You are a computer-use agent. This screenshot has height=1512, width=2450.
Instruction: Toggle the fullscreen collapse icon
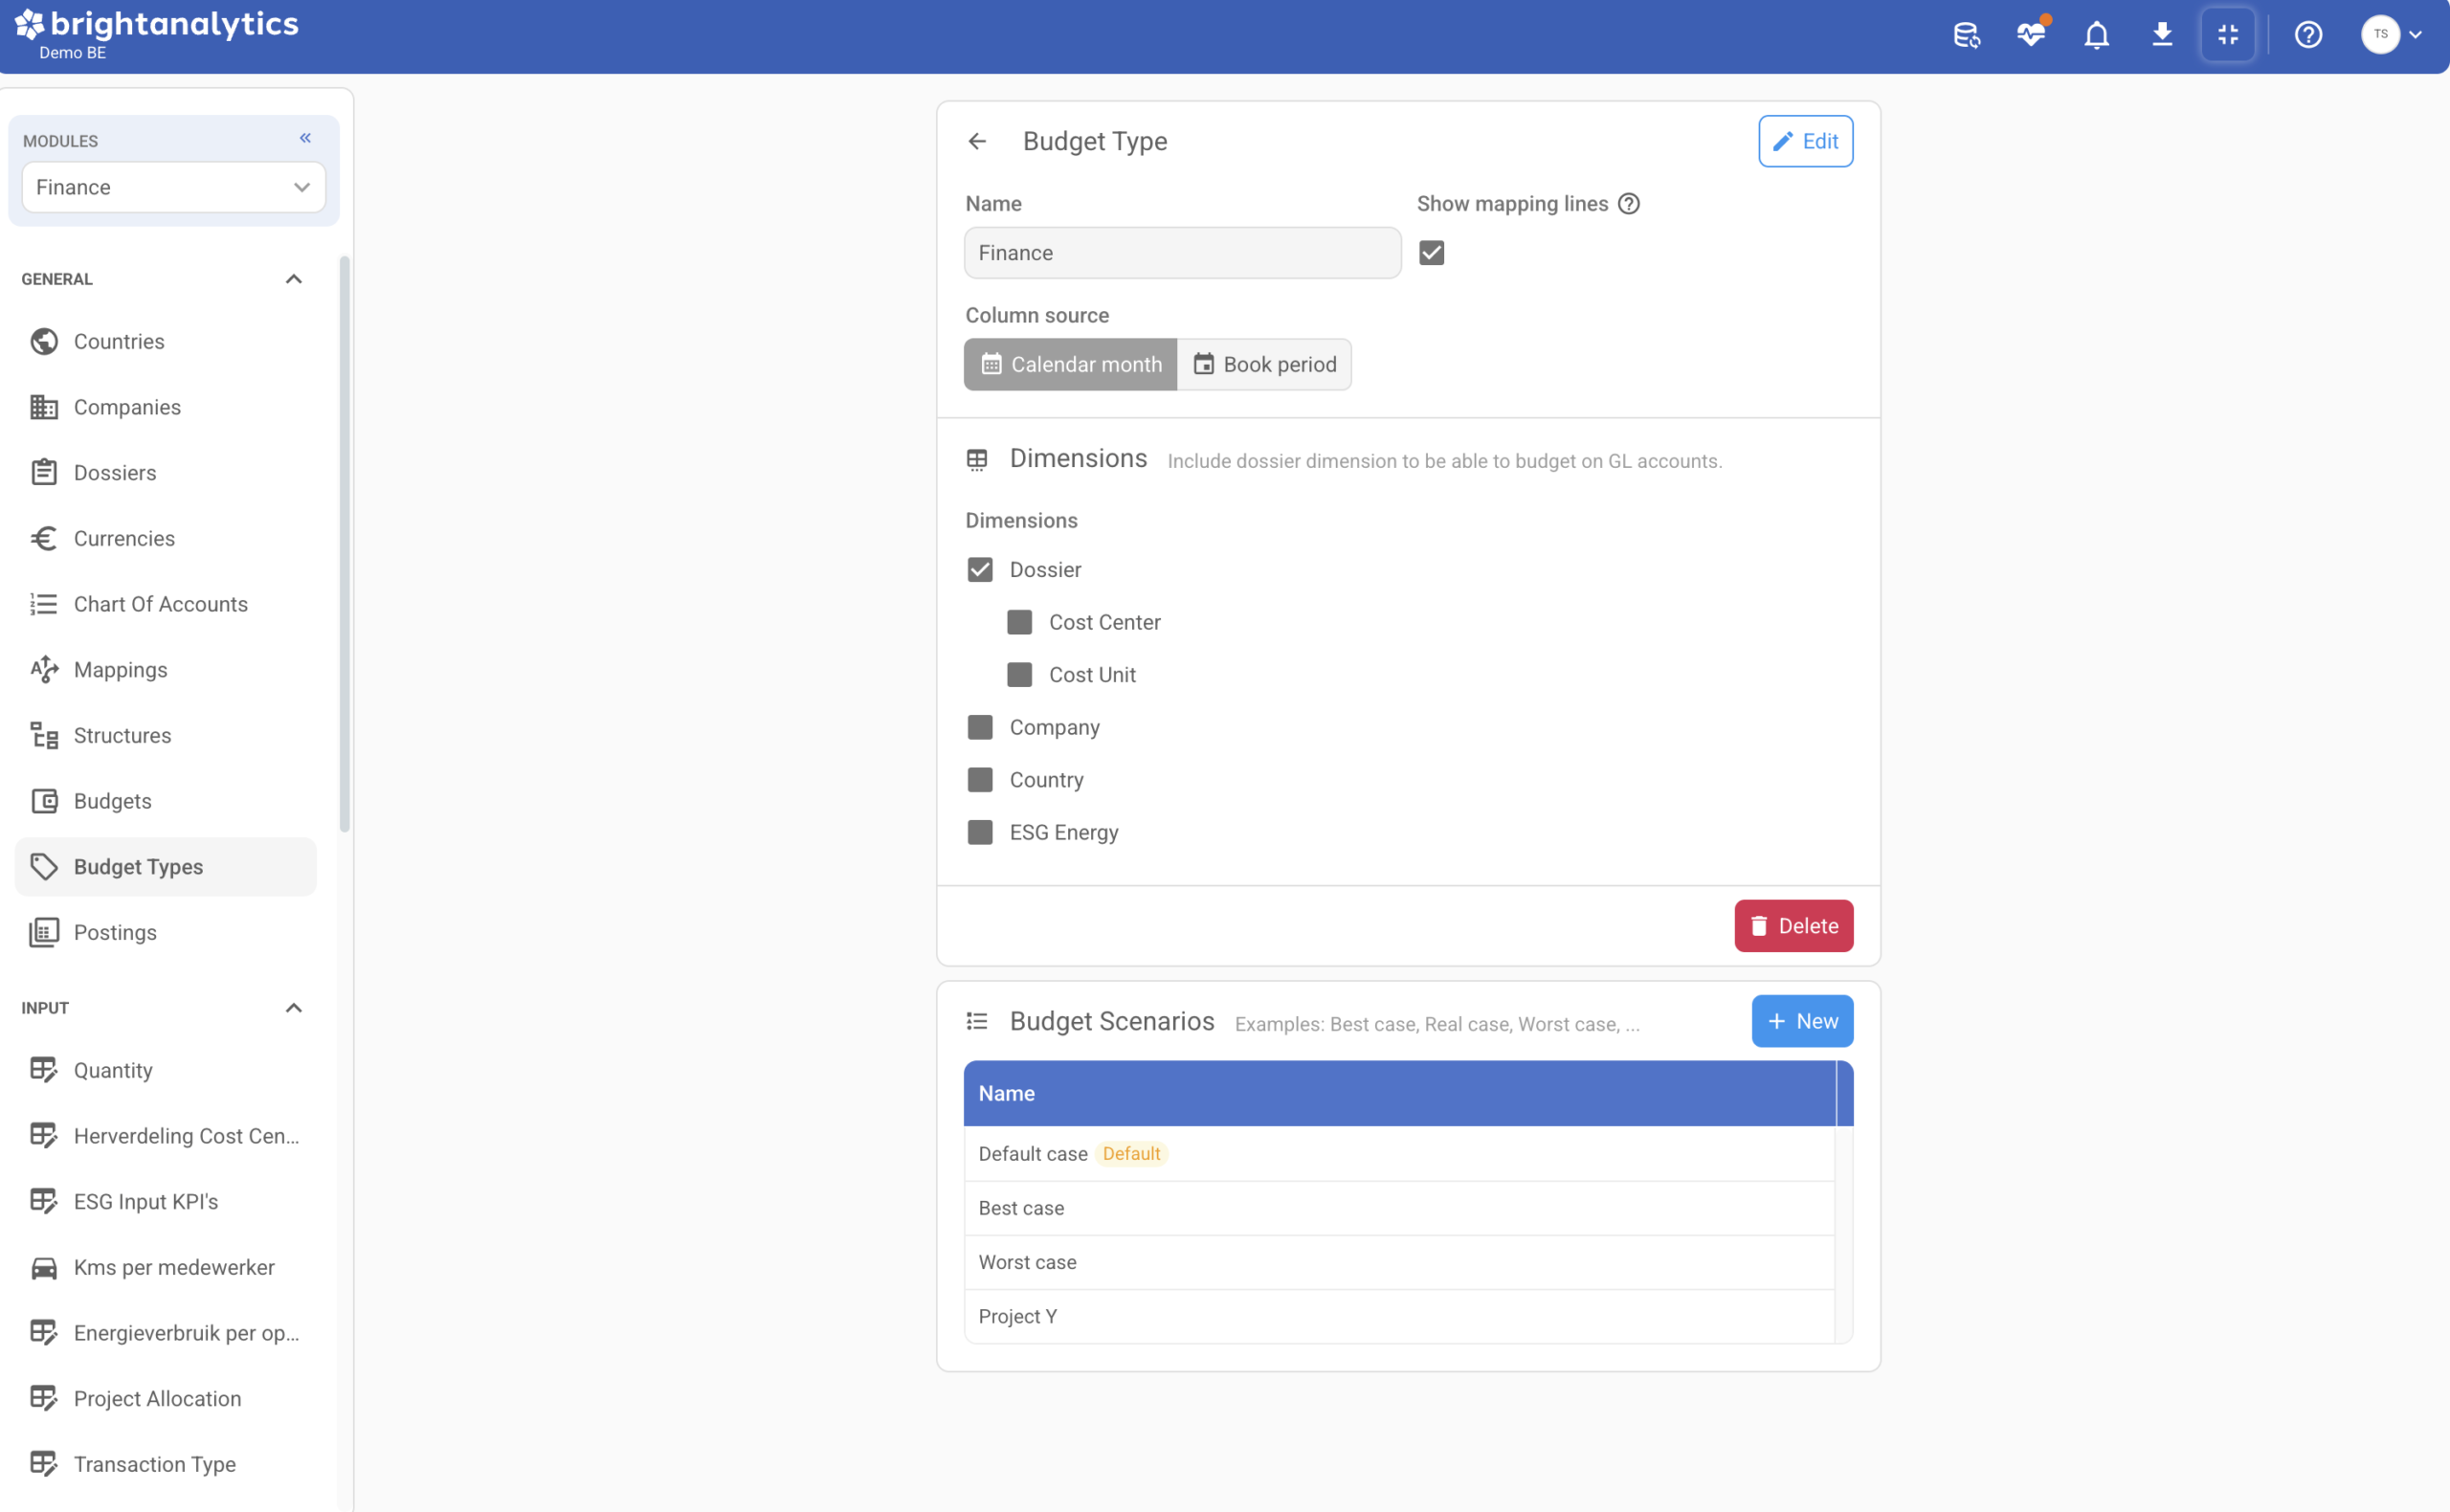(x=2227, y=35)
